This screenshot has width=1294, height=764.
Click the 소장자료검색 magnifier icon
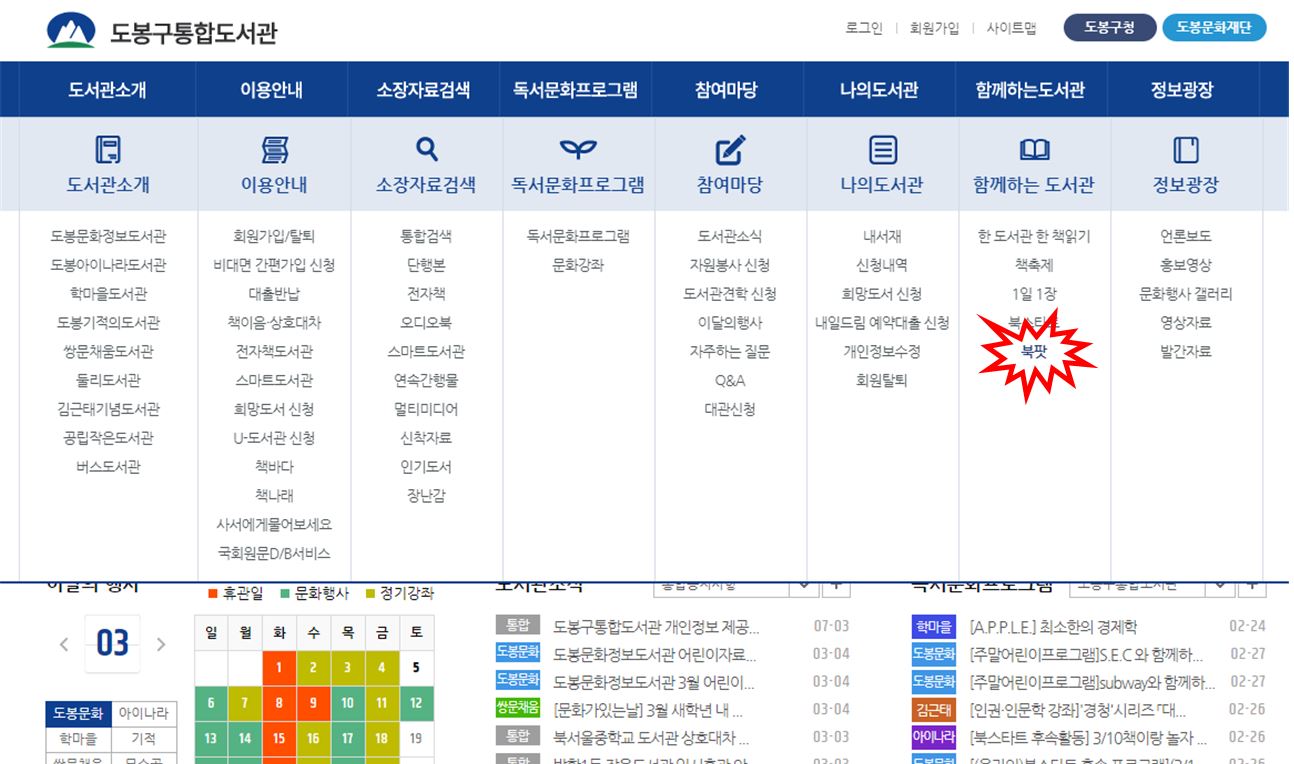427,150
